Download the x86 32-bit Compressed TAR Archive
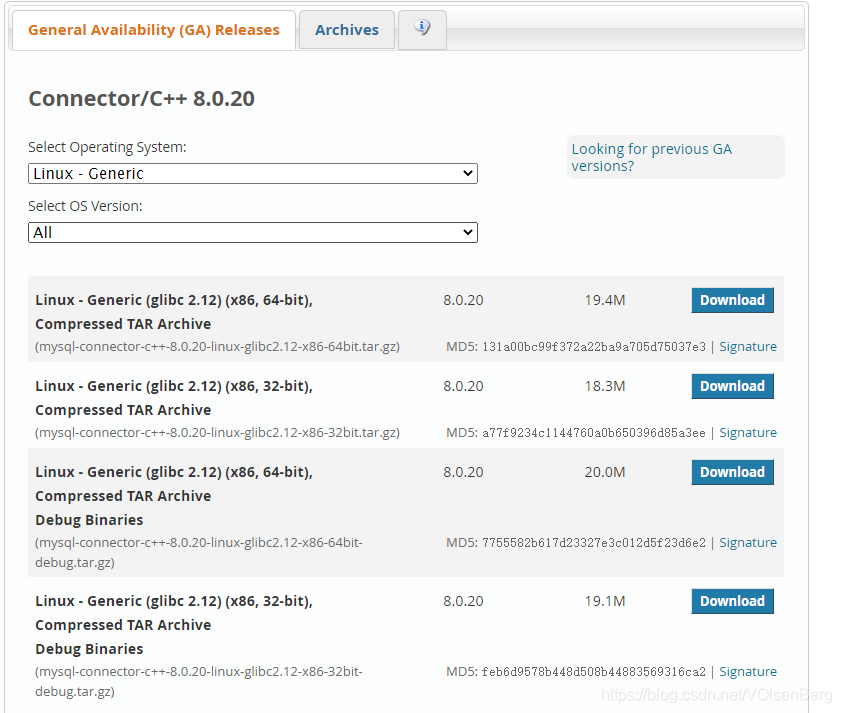841x713 pixels. [x=732, y=386]
